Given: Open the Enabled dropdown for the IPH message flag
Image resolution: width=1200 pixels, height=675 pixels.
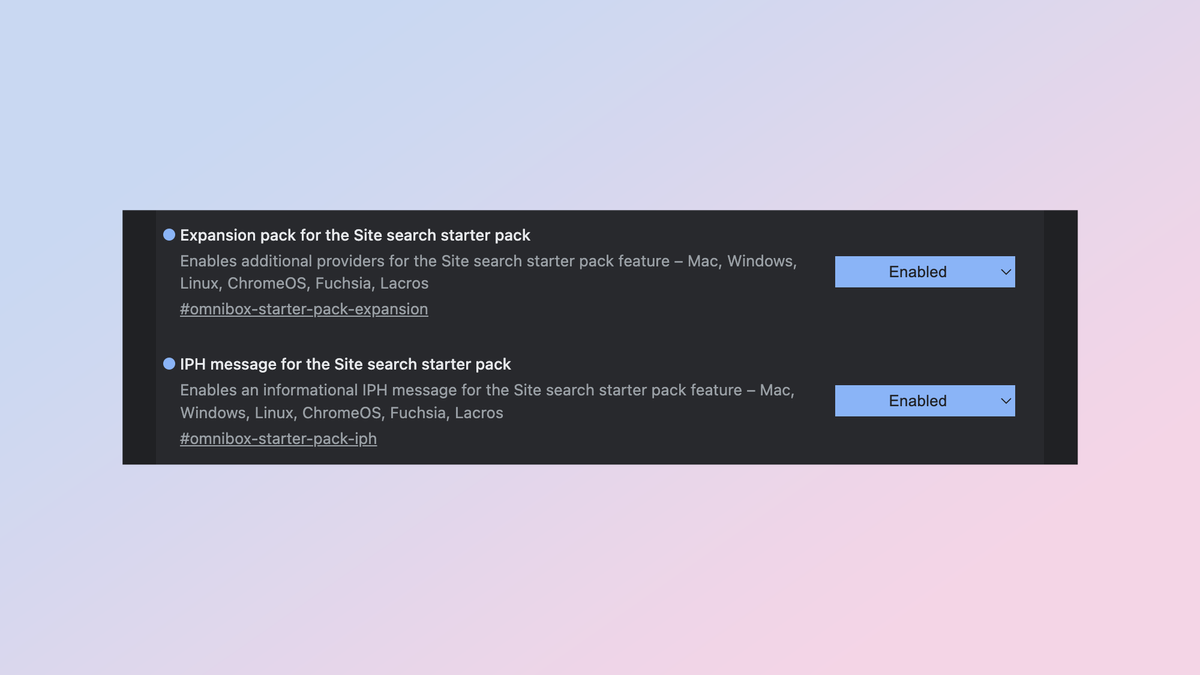Looking at the screenshot, I should 924,400.
